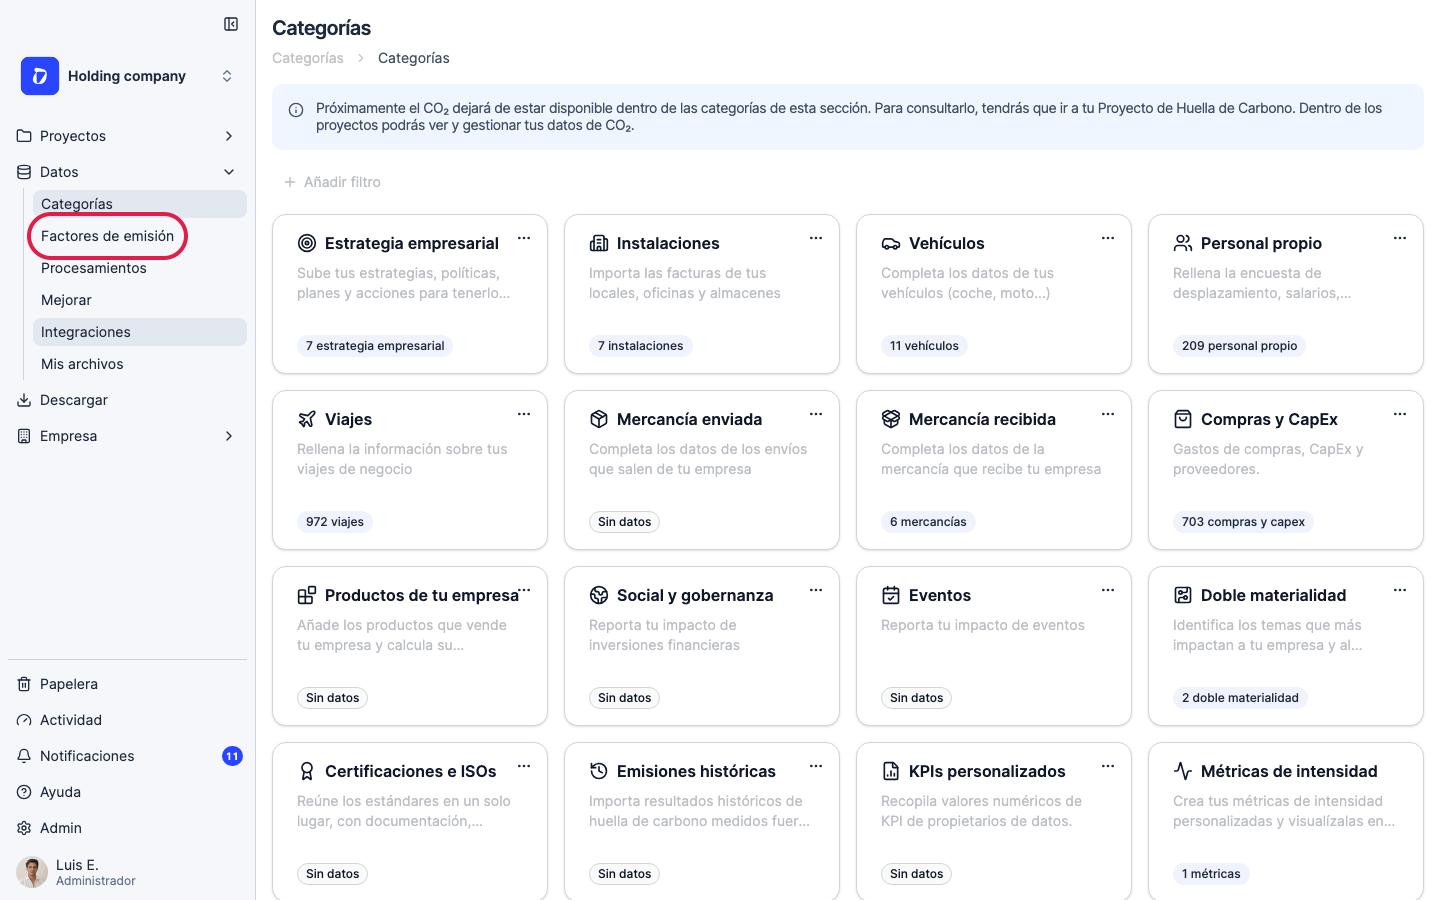Open the Eventos card three-dot menu
The height and width of the screenshot is (900, 1440).
coord(1108,590)
